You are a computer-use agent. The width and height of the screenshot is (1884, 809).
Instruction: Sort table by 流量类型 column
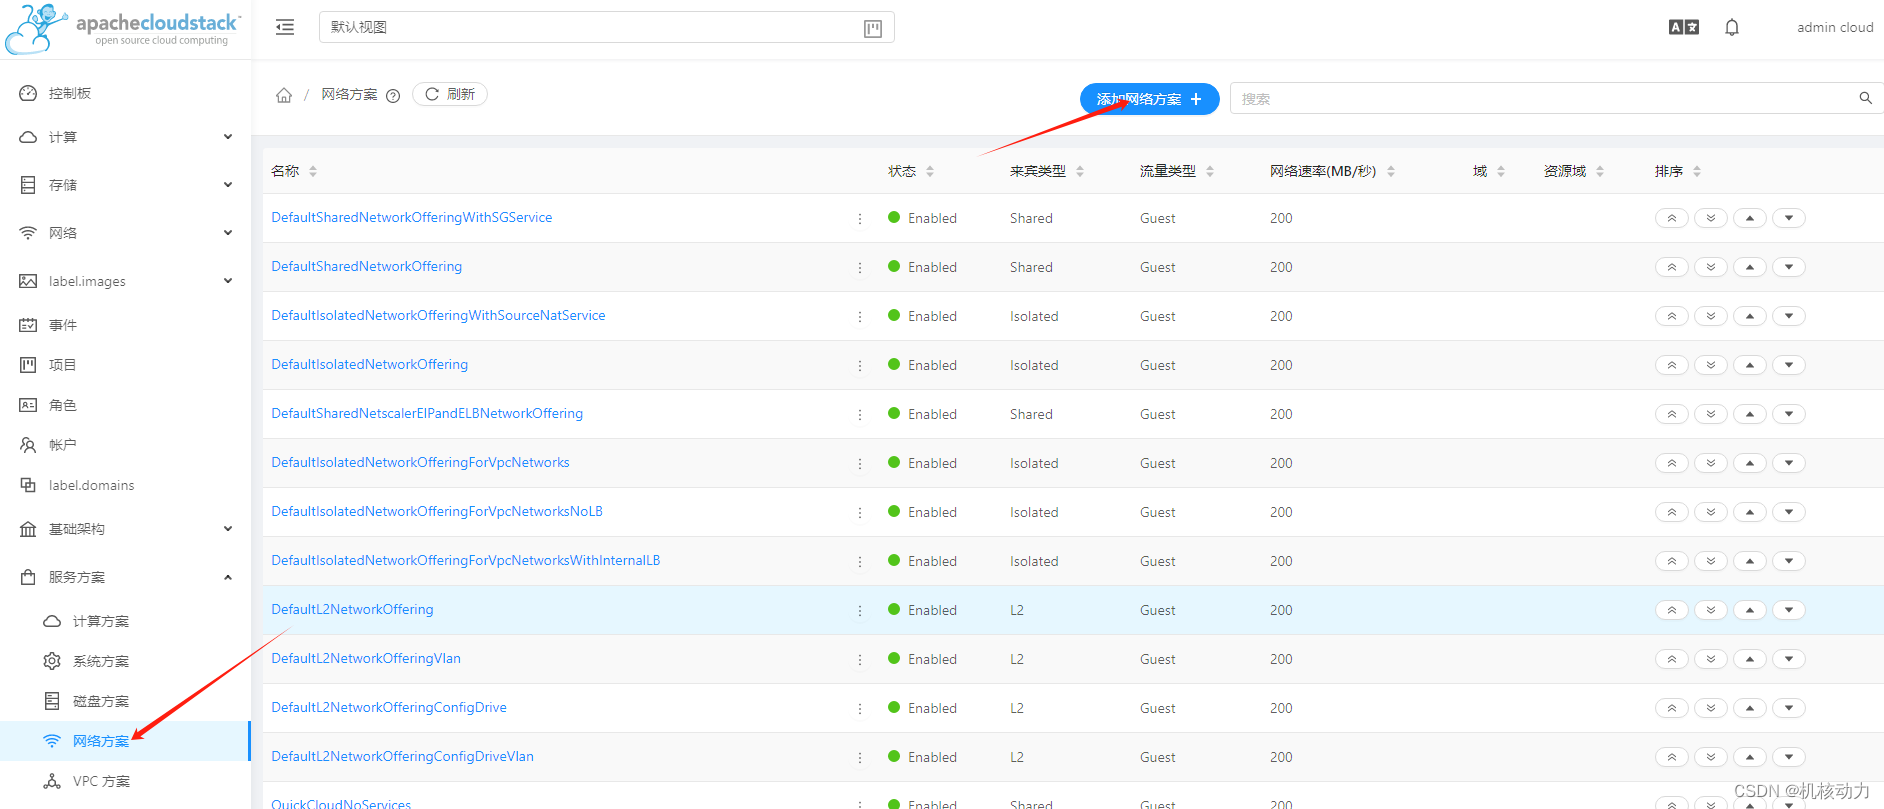pos(1210,171)
